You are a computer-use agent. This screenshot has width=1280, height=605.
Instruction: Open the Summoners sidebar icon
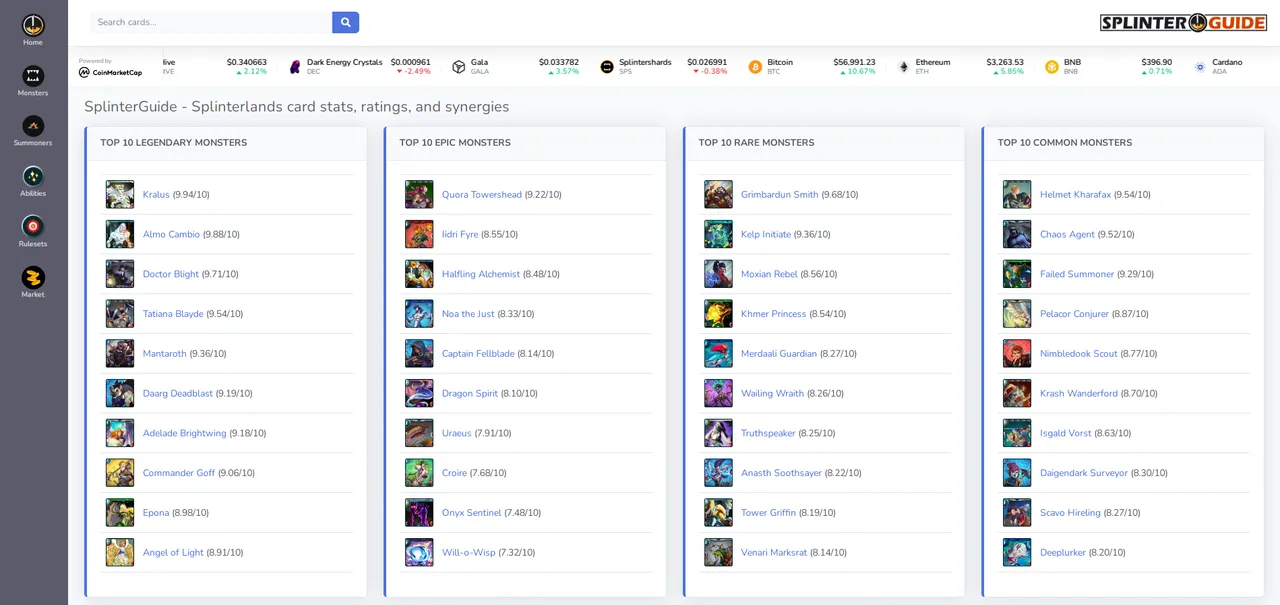click(33, 126)
